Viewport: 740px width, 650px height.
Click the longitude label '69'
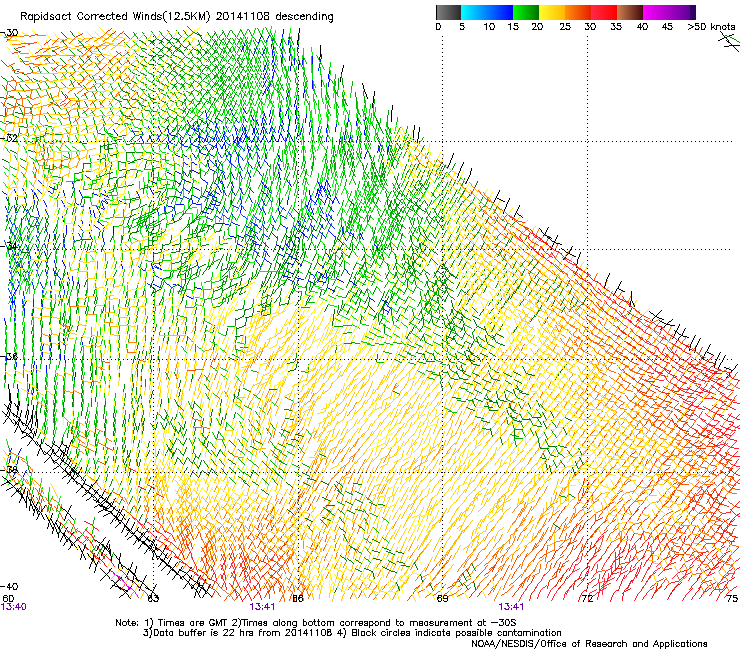[442, 599]
